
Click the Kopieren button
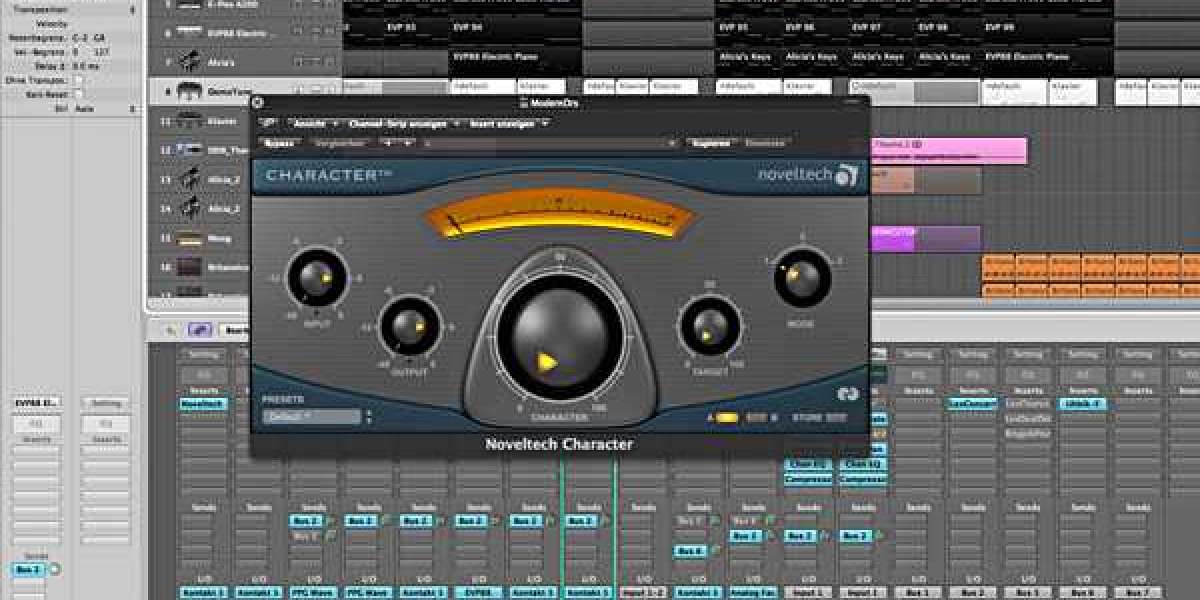[x=710, y=143]
